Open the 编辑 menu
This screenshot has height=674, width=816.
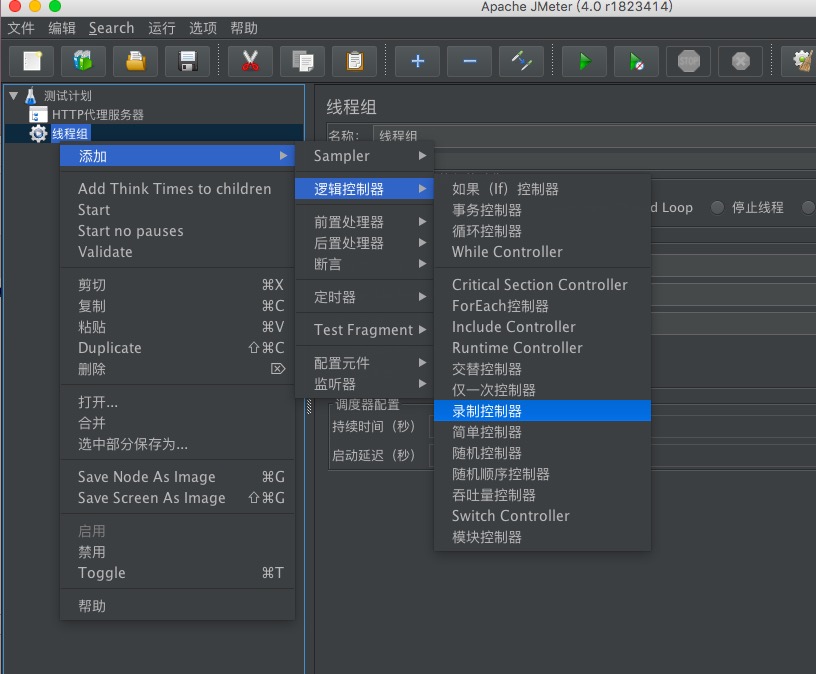pyautogui.click(x=62, y=28)
